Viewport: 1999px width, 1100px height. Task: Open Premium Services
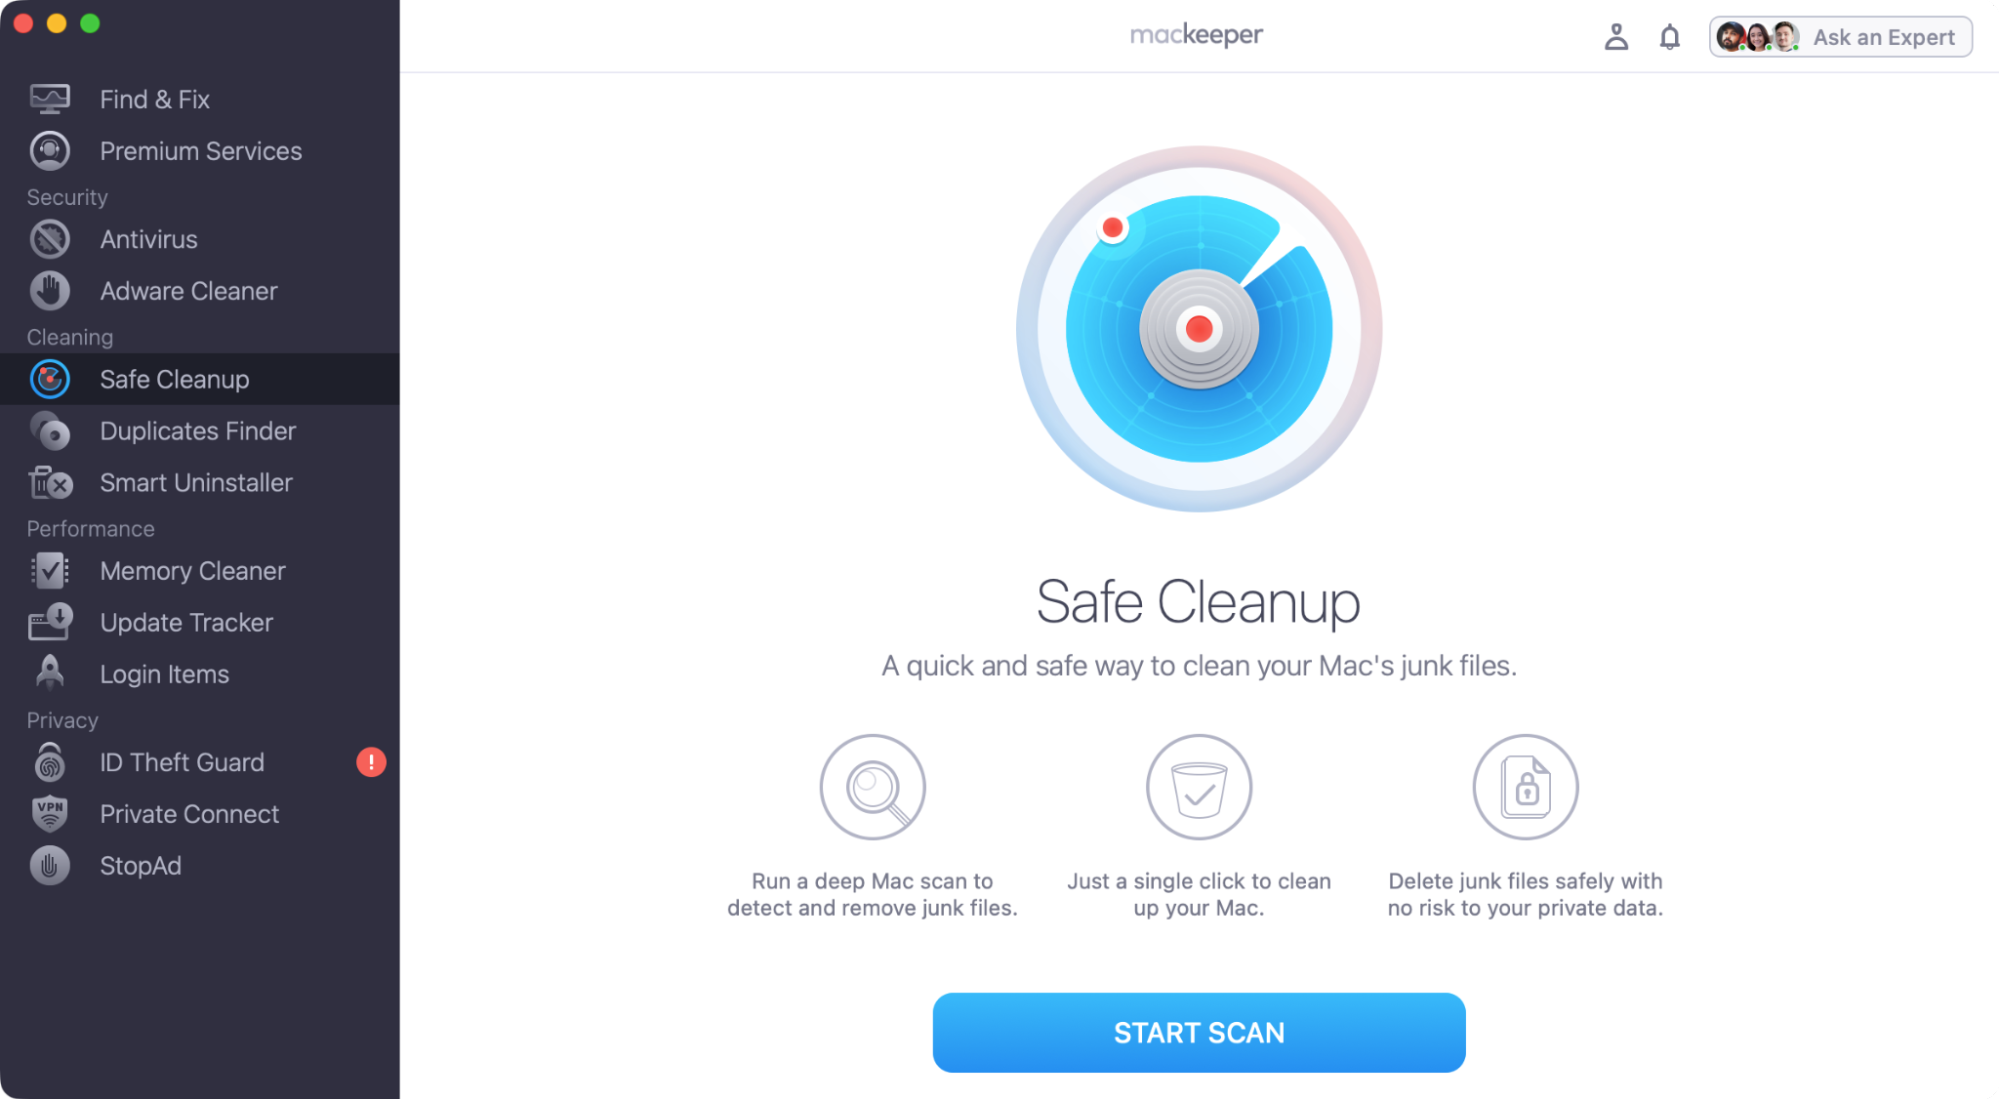(200, 150)
